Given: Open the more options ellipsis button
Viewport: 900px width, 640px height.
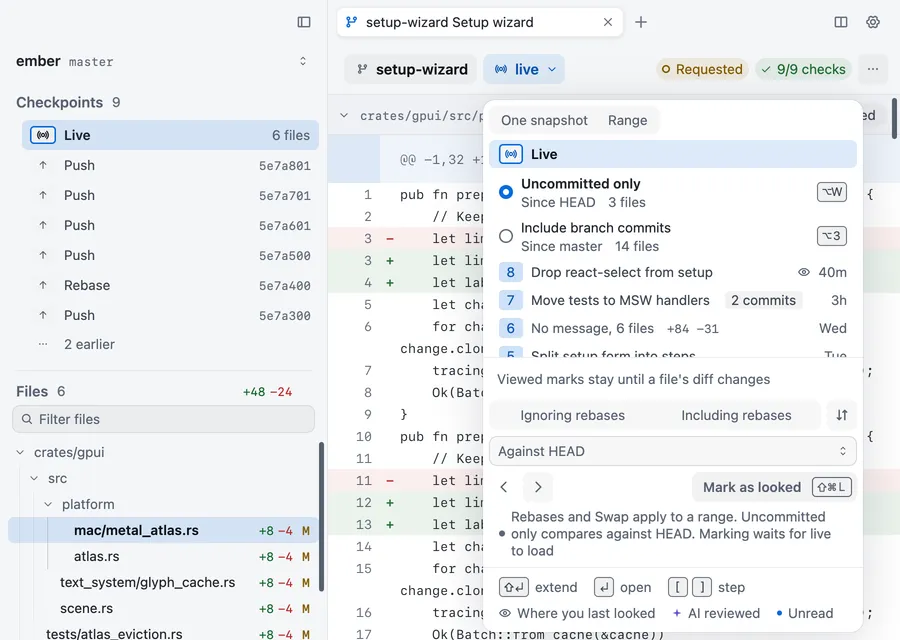Looking at the screenshot, I should coord(872,69).
